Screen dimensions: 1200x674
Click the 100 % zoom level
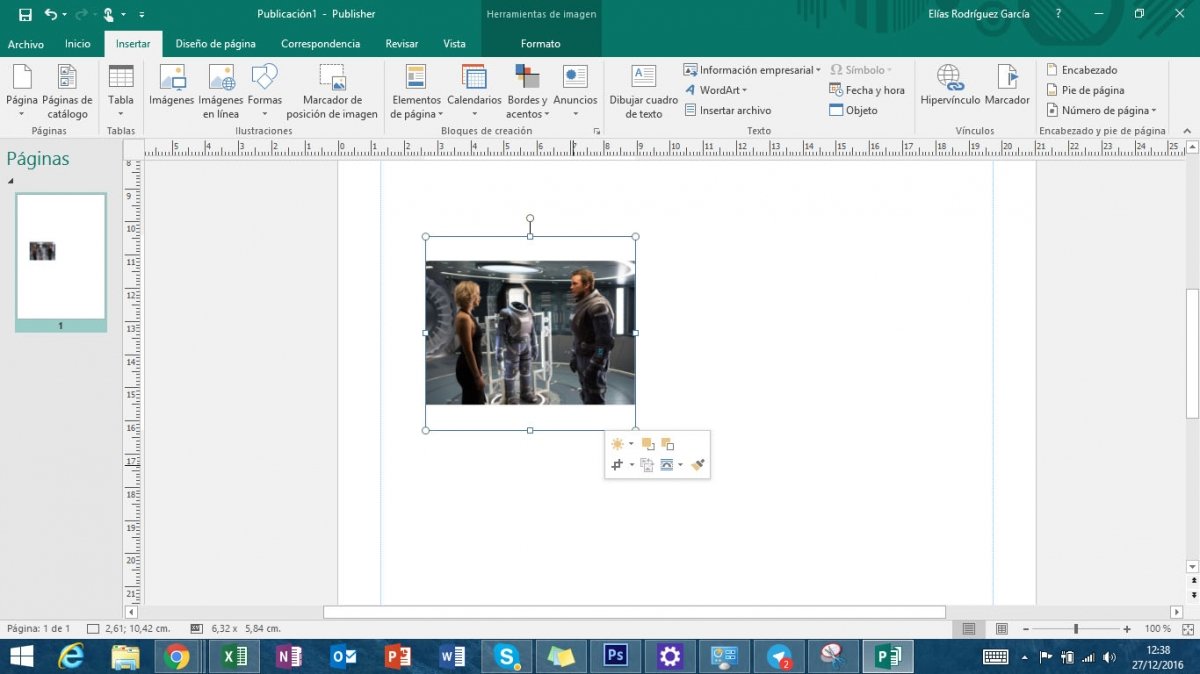click(1157, 629)
